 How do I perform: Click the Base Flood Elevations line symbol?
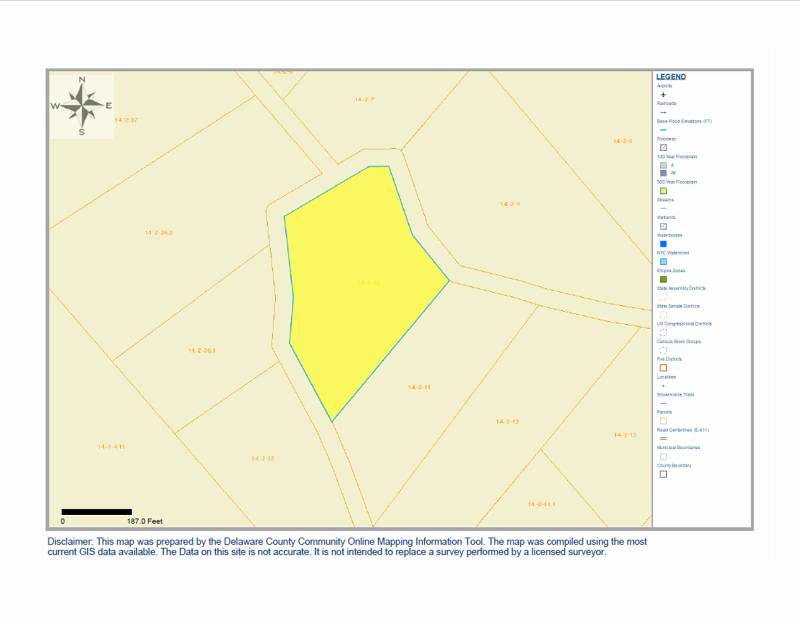coord(663,130)
